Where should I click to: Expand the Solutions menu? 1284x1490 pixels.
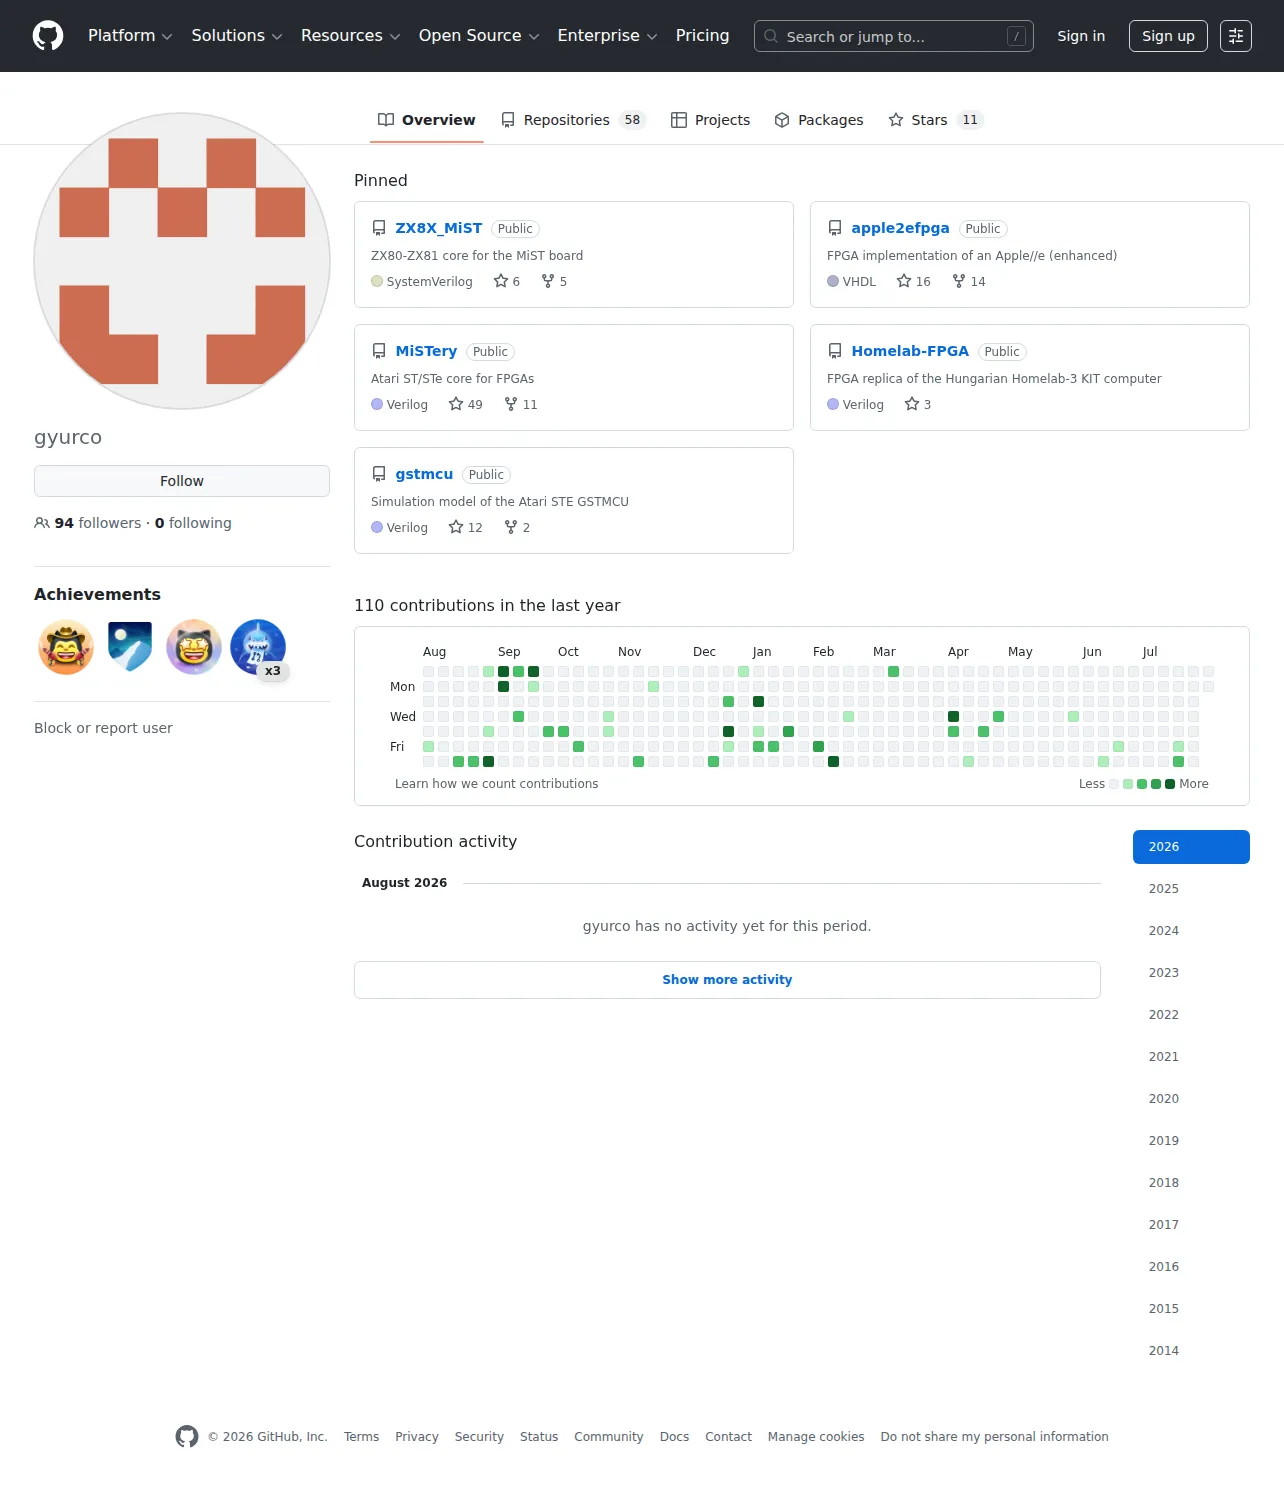click(x=237, y=36)
